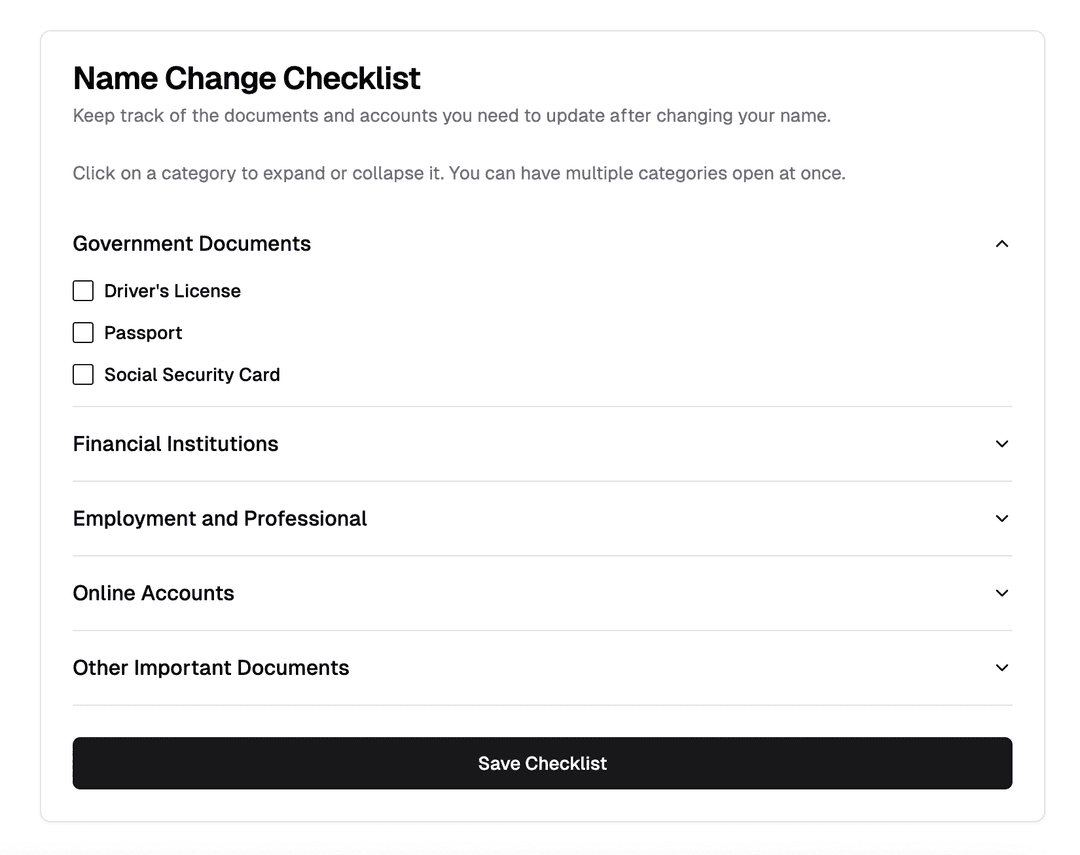
Task: Open the Other Important Documents section title
Action: coord(211,668)
